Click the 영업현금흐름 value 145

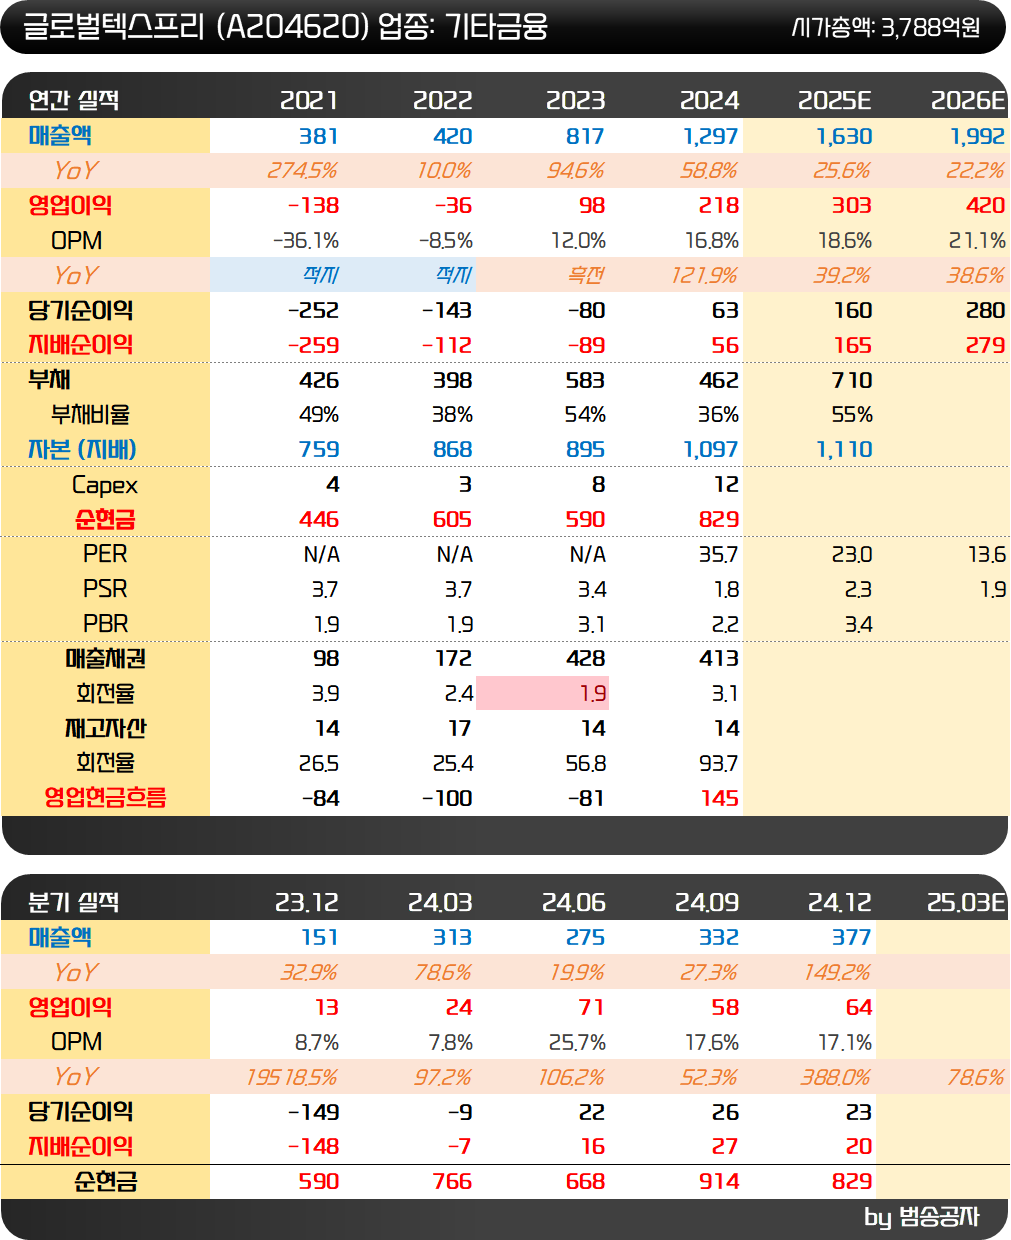(x=720, y=798)
